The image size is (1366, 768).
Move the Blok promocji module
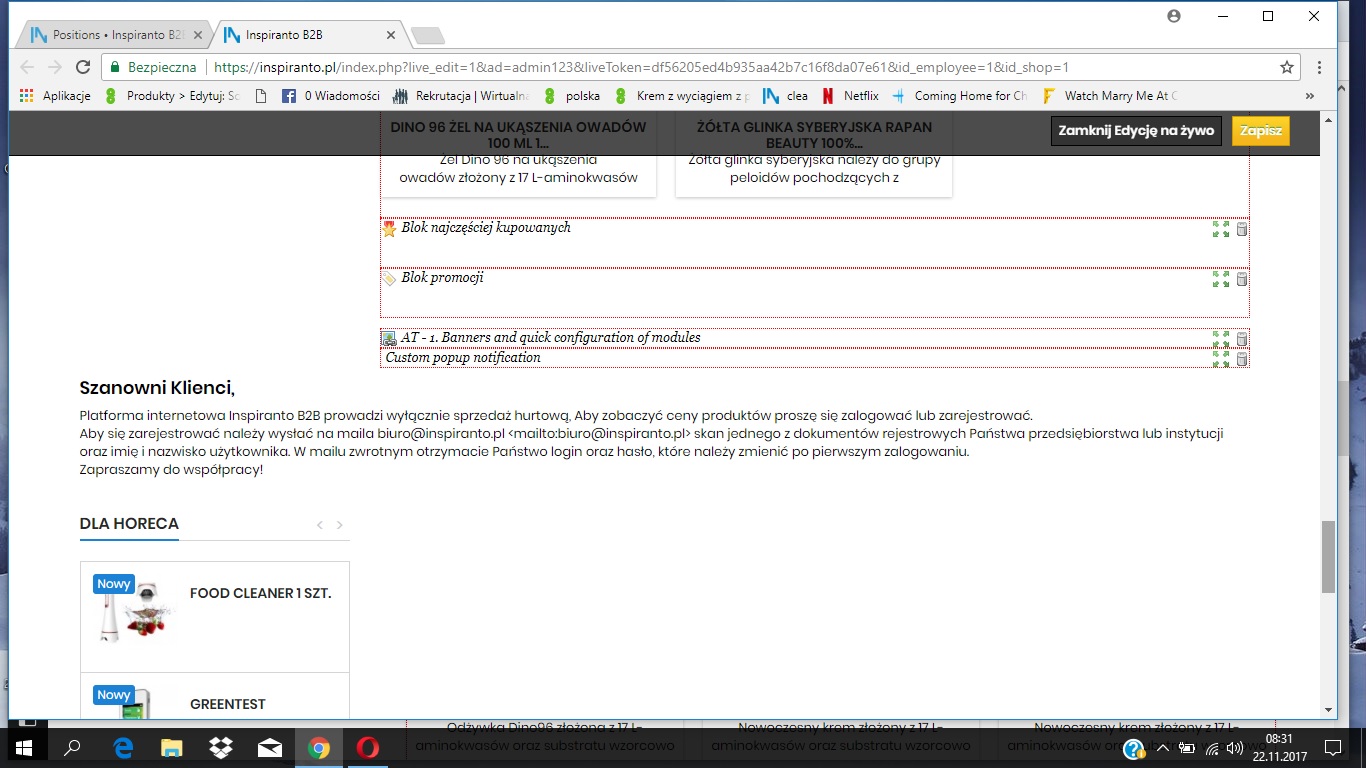click(x=1221, y=279)
